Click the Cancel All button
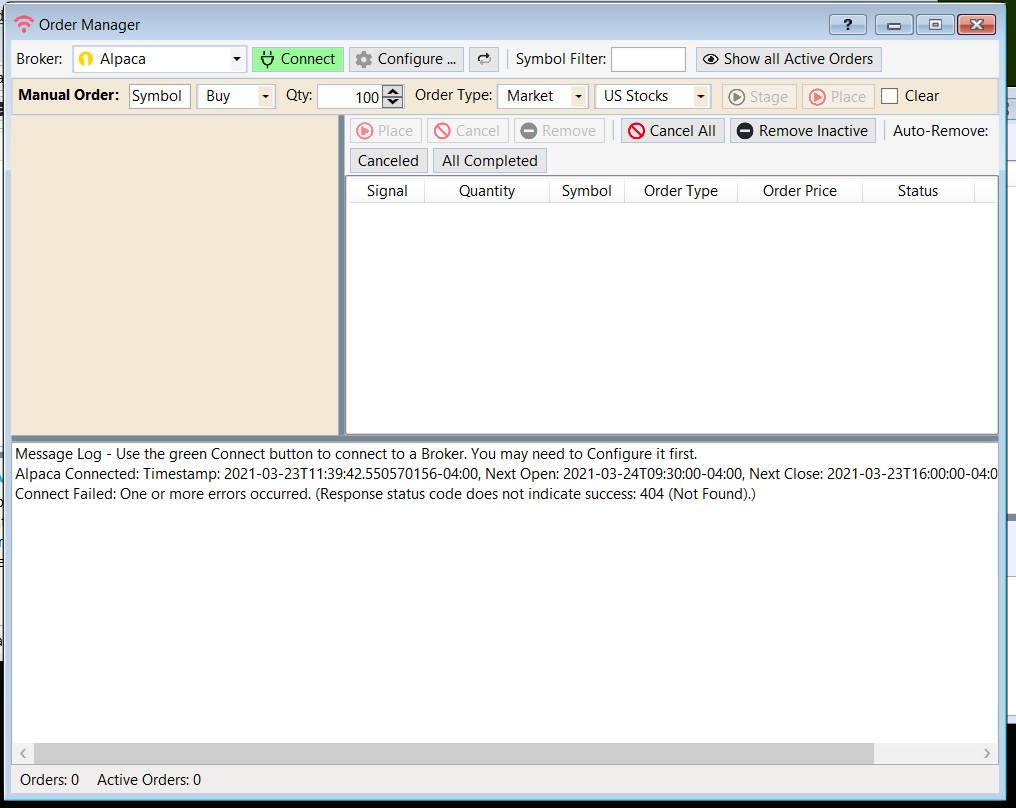1016x808 pixels. pyautogui.click(x=673, y=131)
